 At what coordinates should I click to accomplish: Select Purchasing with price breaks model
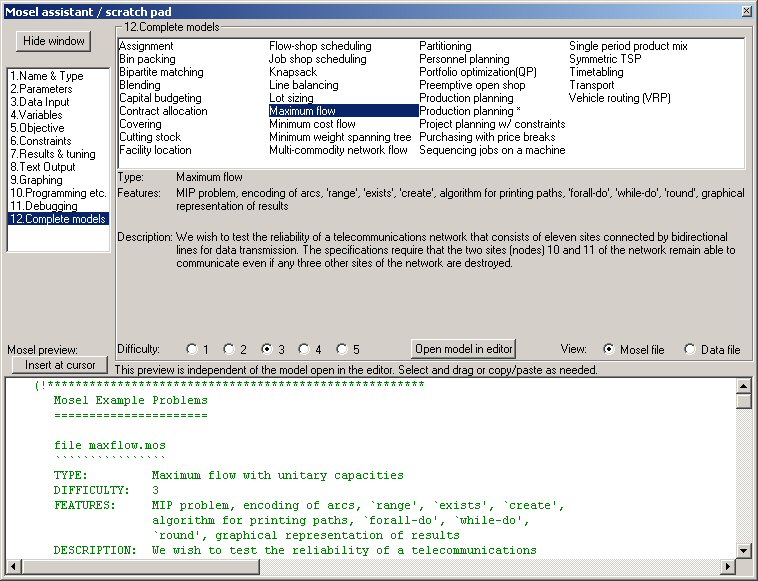487,137
